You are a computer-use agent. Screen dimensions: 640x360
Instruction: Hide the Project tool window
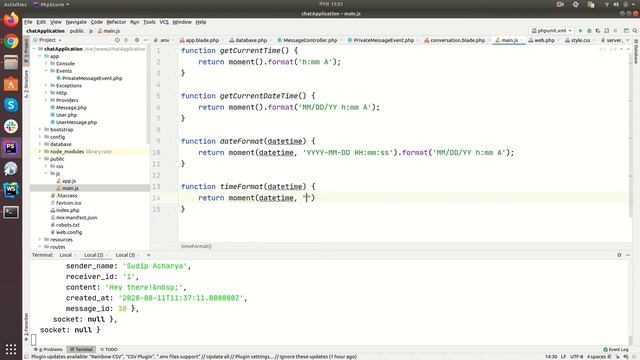[146, 40]
